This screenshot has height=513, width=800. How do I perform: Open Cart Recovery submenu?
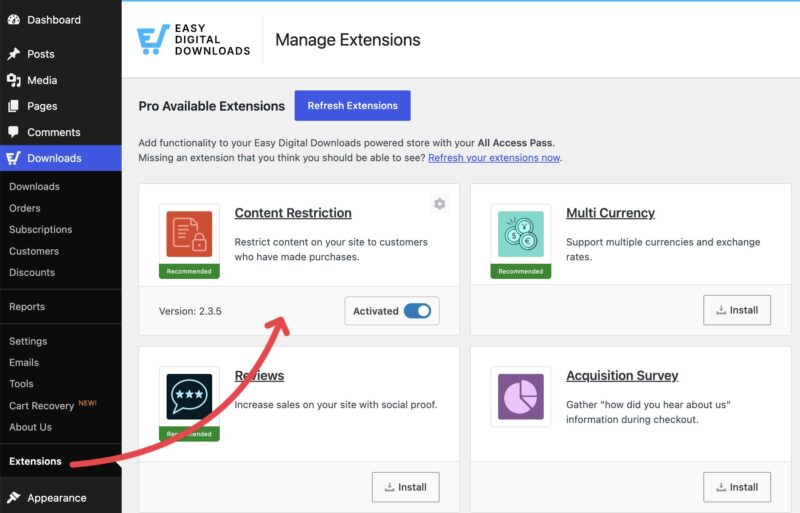click(x=41, y=406)
